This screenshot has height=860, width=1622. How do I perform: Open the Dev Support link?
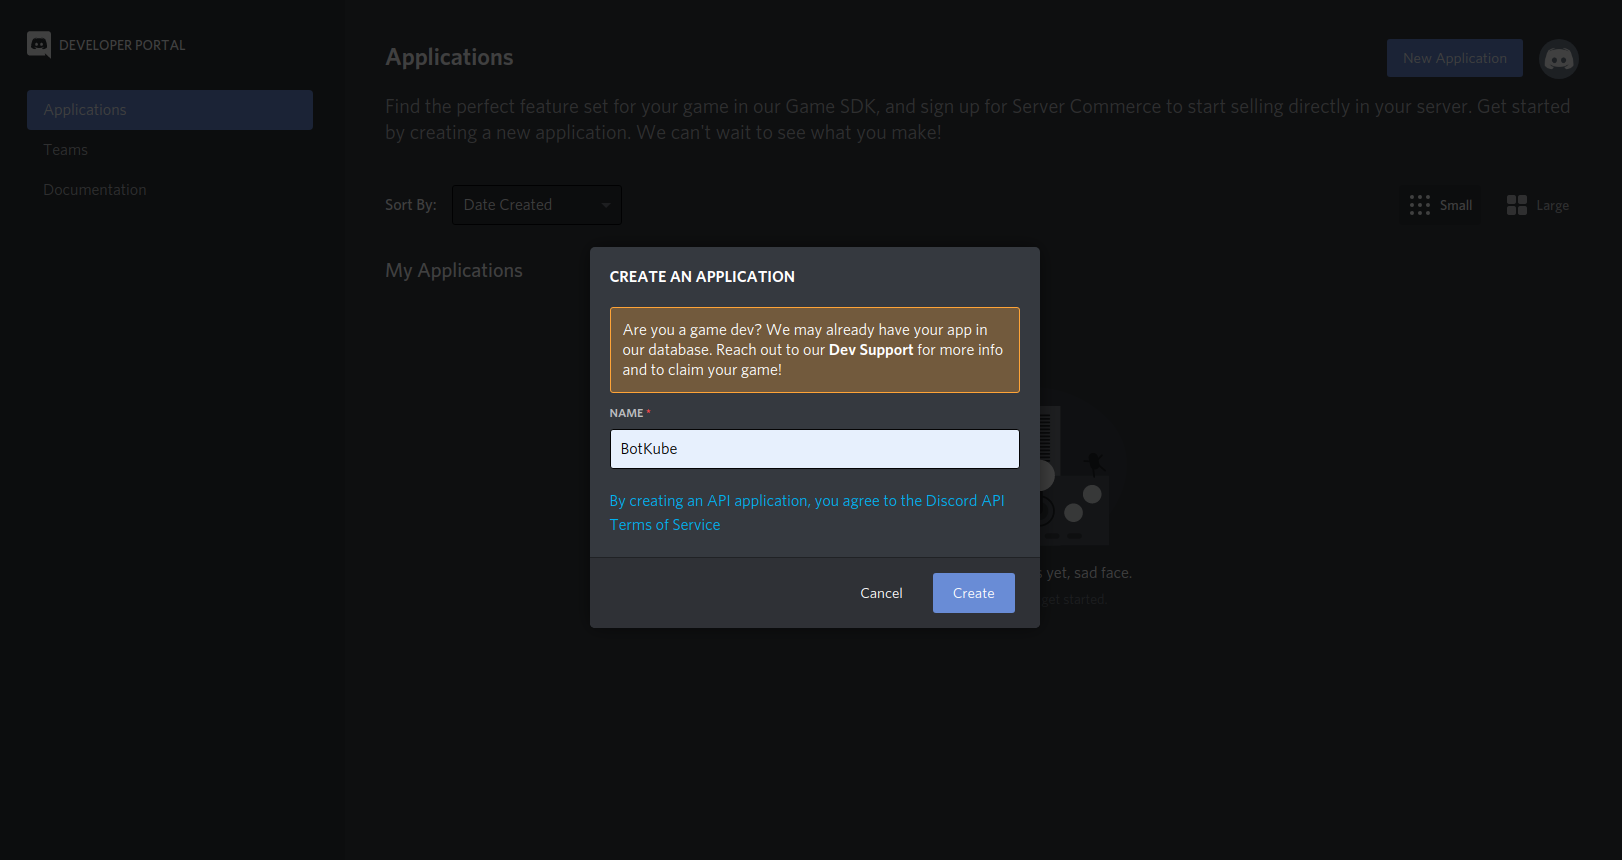click(871, 350)
